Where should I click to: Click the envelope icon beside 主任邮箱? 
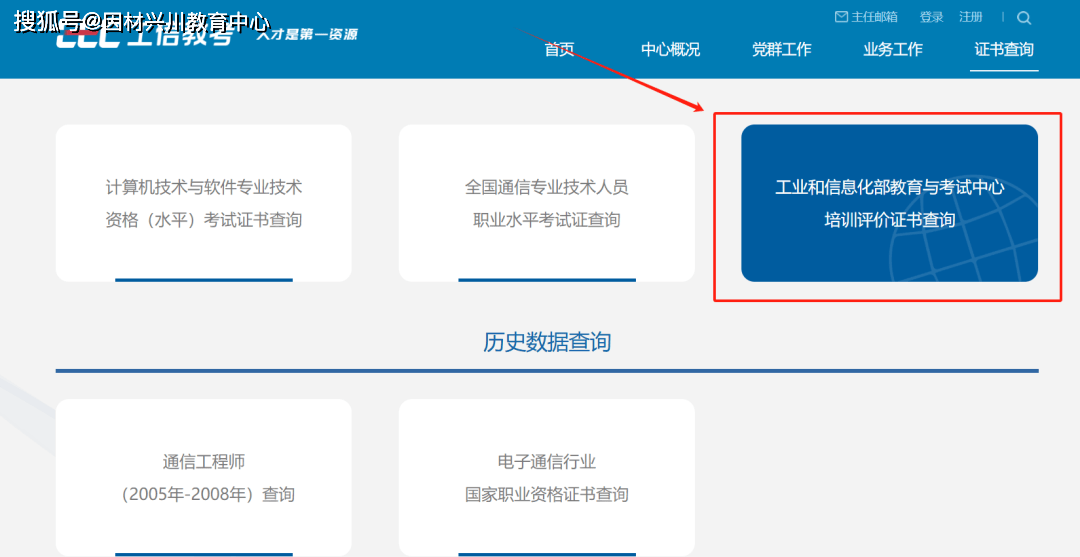click(841, 17)
